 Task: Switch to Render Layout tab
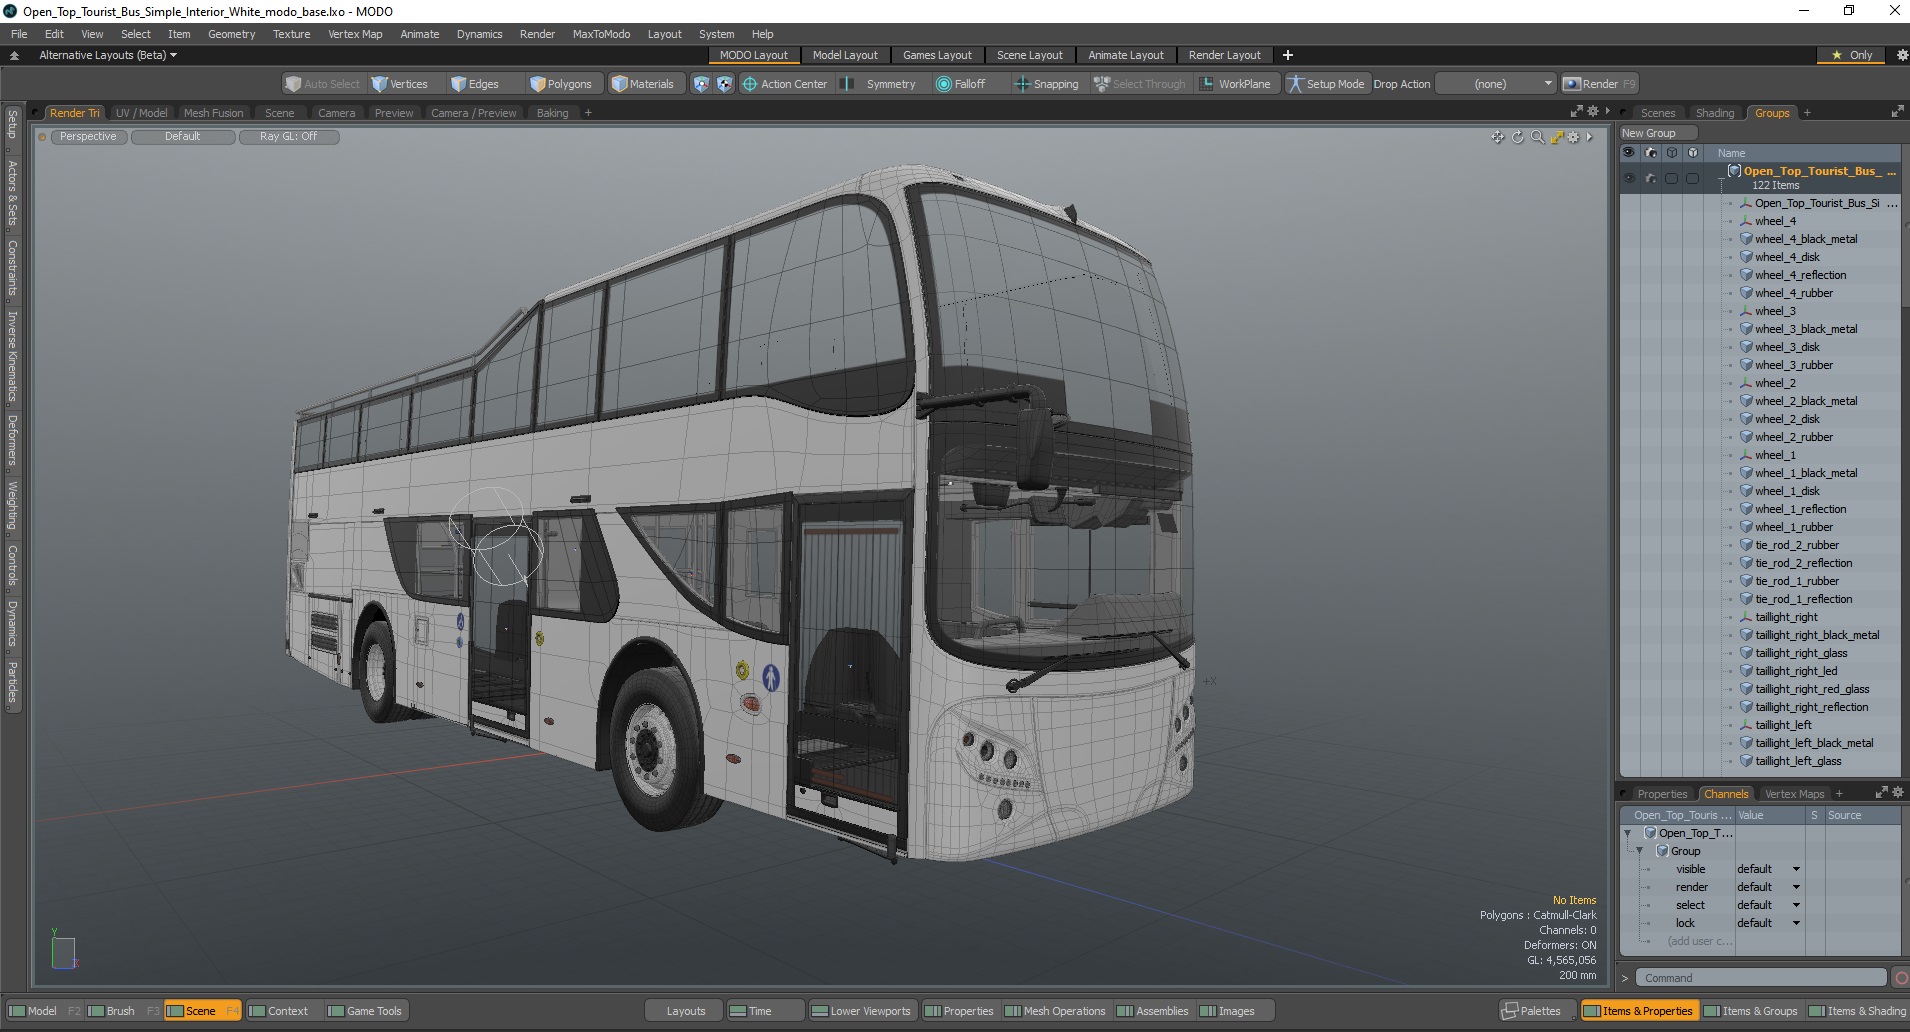(x=1224, y=55)
